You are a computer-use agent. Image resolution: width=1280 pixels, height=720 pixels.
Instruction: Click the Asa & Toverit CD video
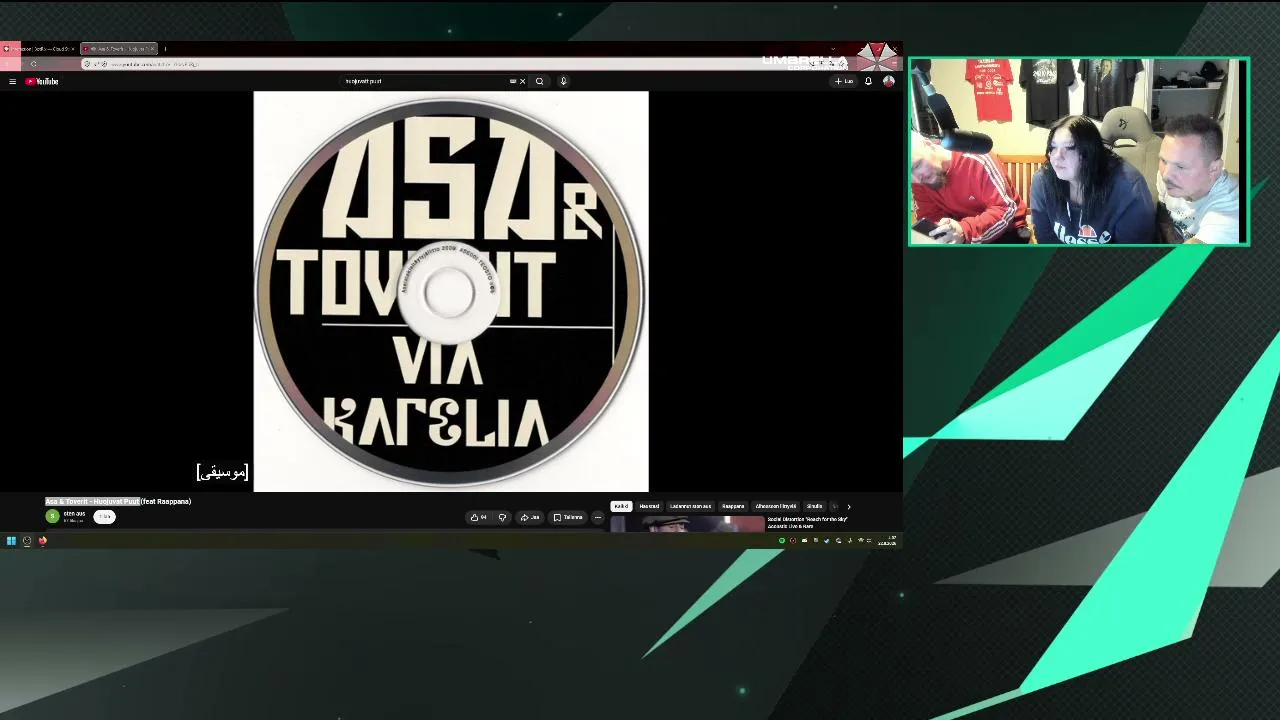click(x=451, y=292)
